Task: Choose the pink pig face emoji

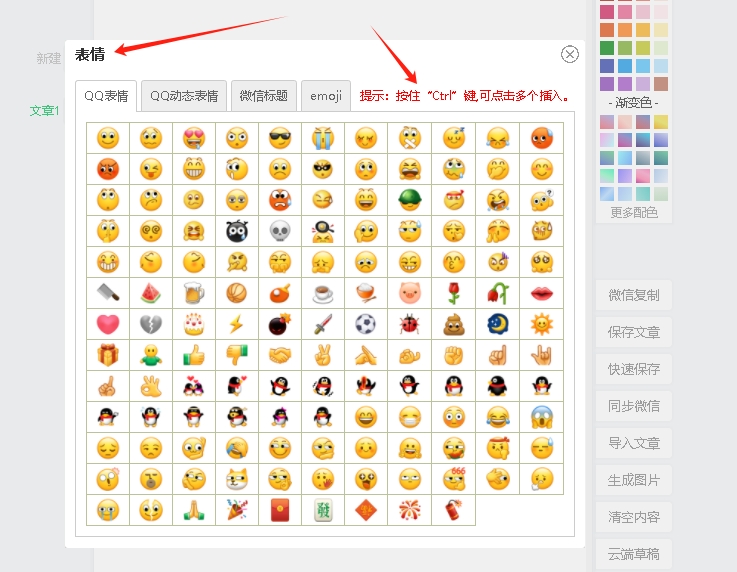Action: coord(409,293)
